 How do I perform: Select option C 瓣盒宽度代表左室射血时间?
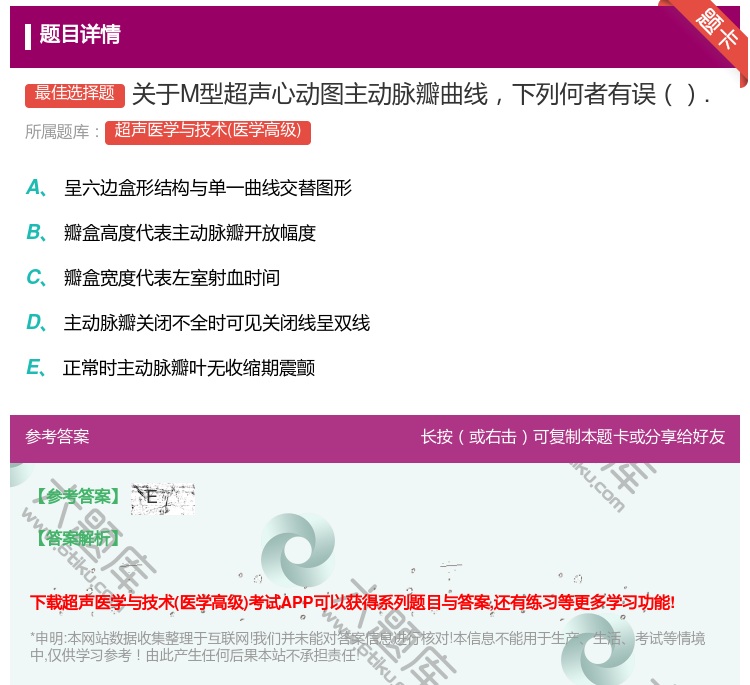[x=153, y=277]
